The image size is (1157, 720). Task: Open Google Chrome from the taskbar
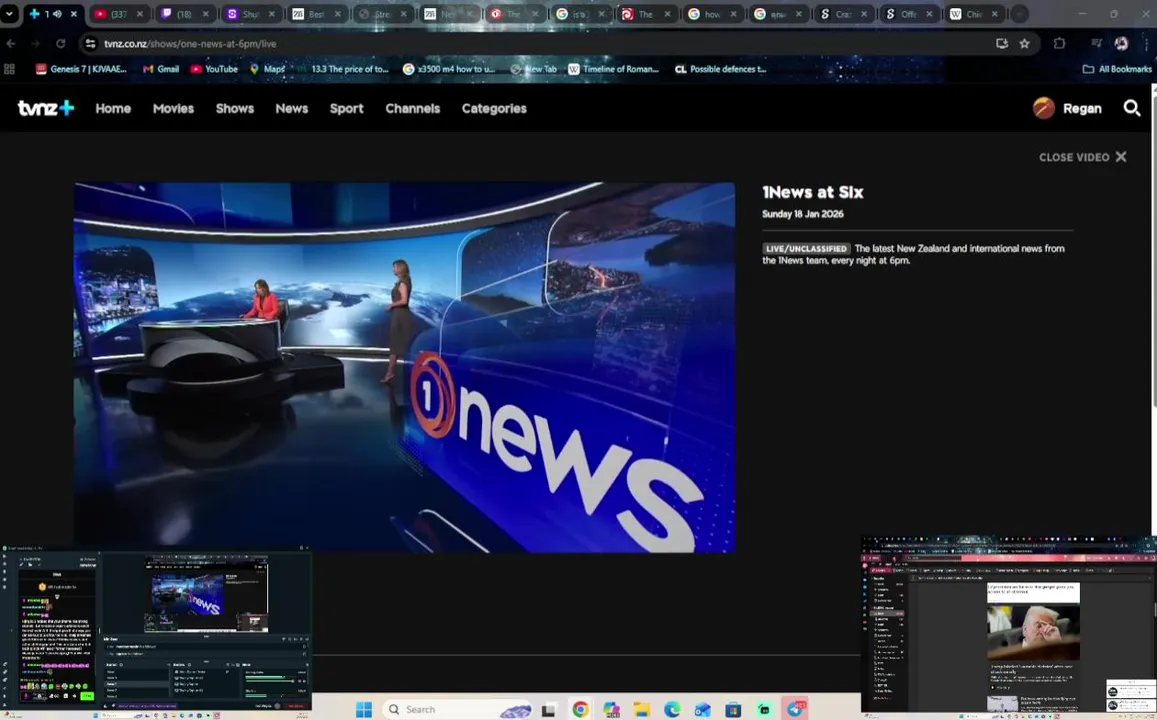coord(581,709)
